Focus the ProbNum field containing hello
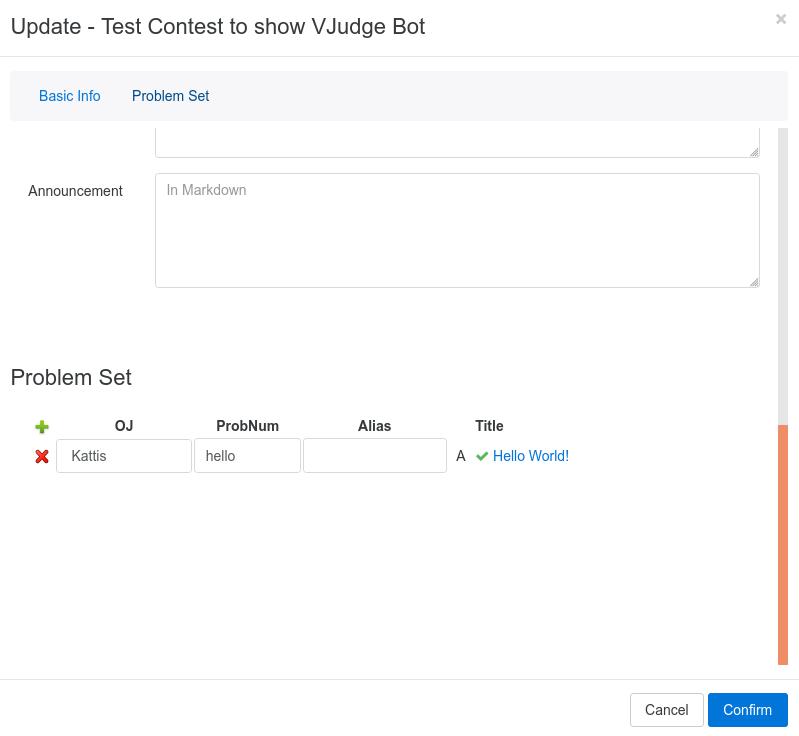Image resolution: width=799 pixels, height=736 pixels. (247, 456)
